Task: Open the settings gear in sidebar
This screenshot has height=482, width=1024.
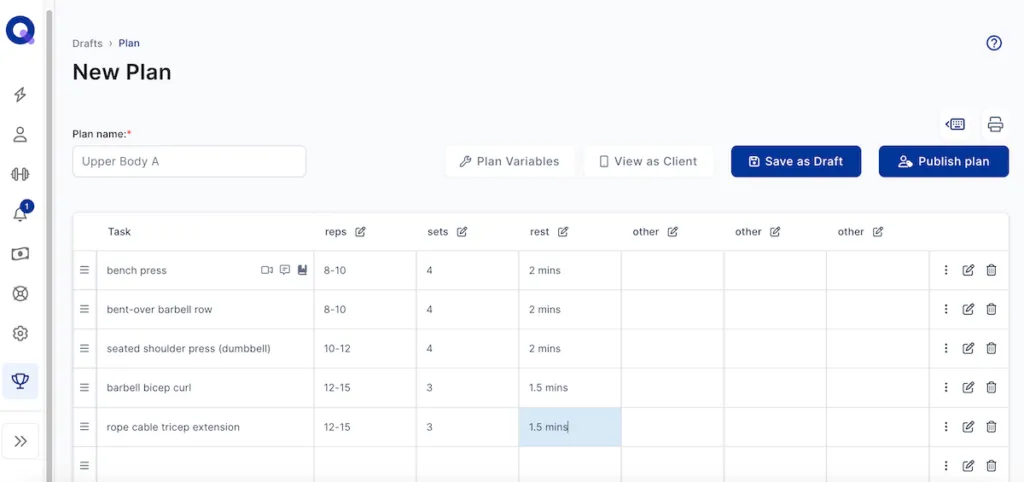Action: [x=20, y=333]
